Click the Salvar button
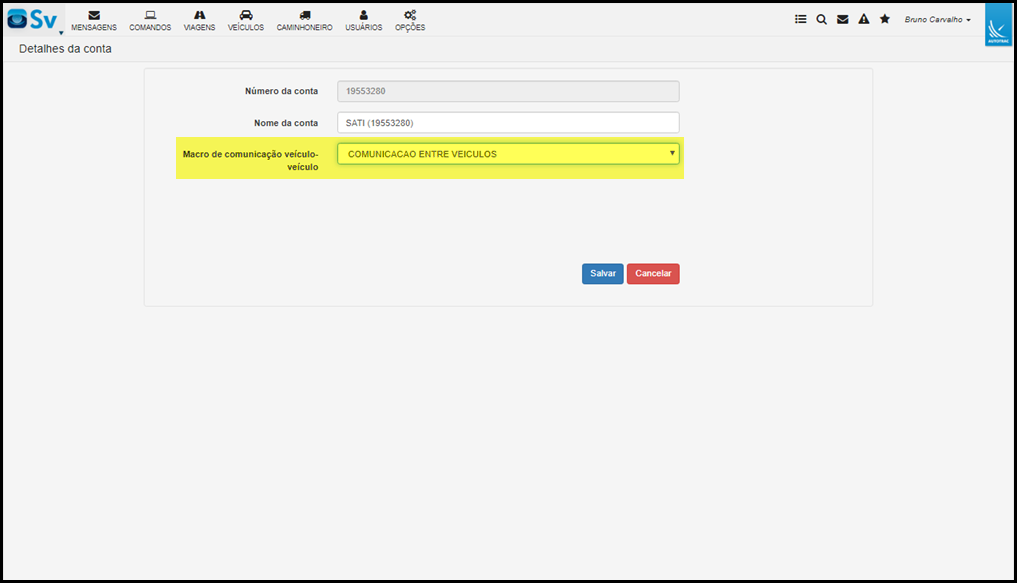The height and width of the screenshot is (583, 1017). (603, 274)
